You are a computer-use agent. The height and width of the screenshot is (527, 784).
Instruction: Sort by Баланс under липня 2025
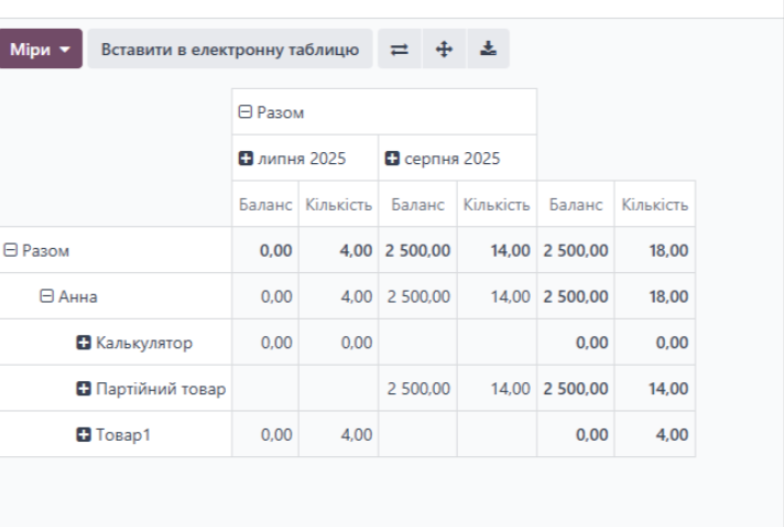(x=265, y=205)
